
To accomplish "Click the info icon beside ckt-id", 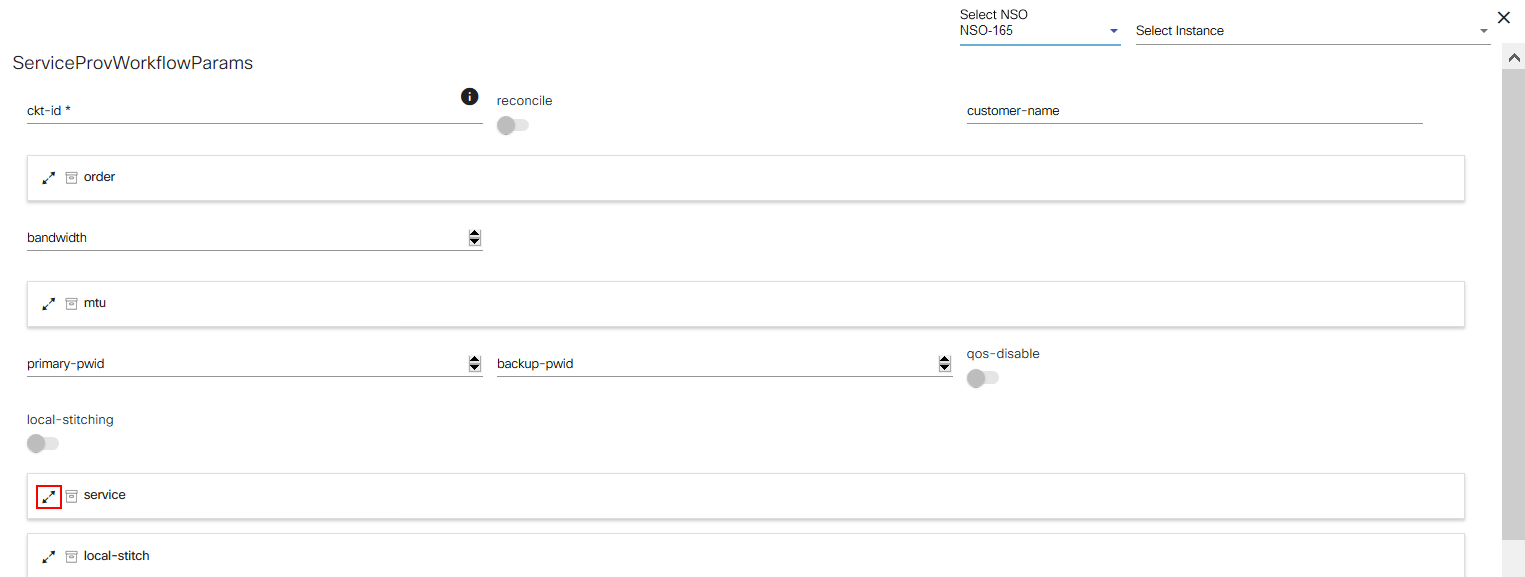I will [469, 96].
